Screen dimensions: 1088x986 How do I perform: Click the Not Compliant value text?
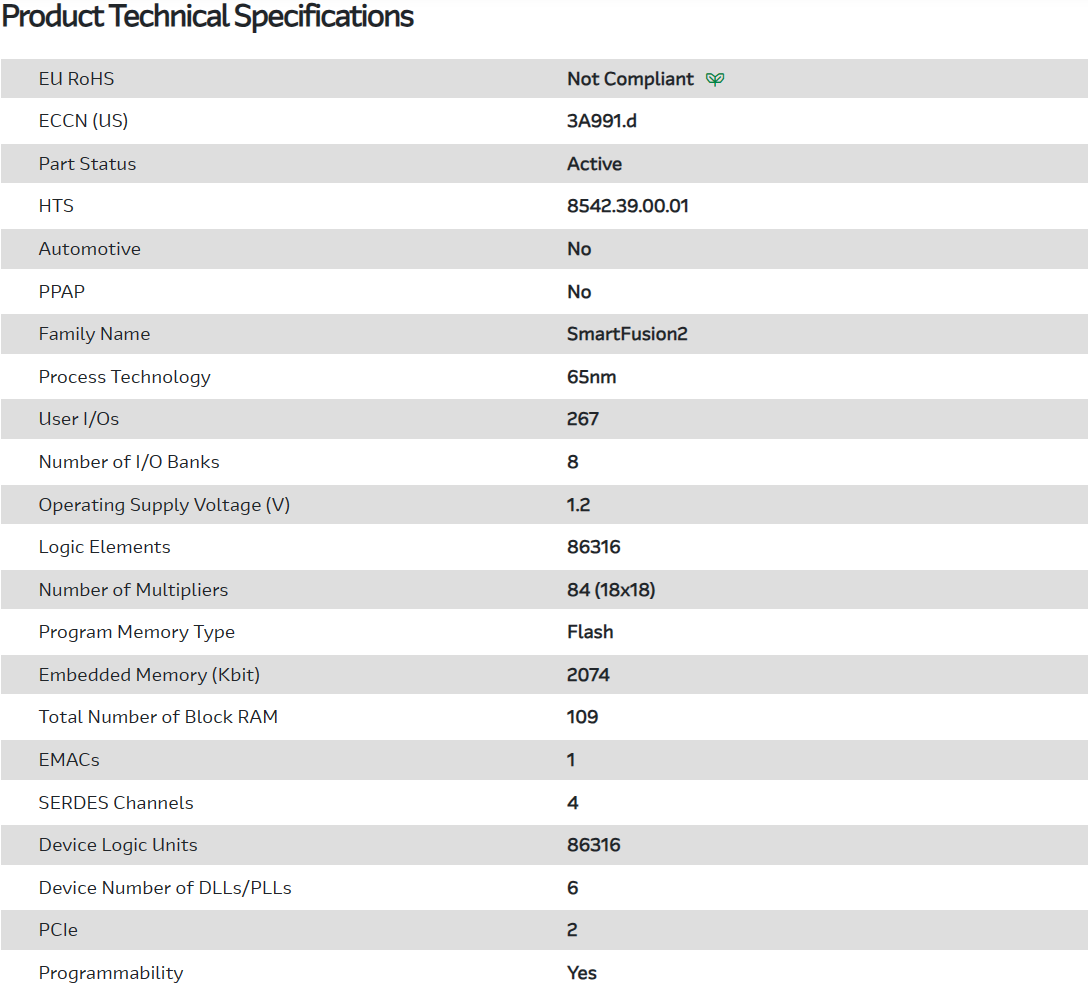click(x=630, y=79)
